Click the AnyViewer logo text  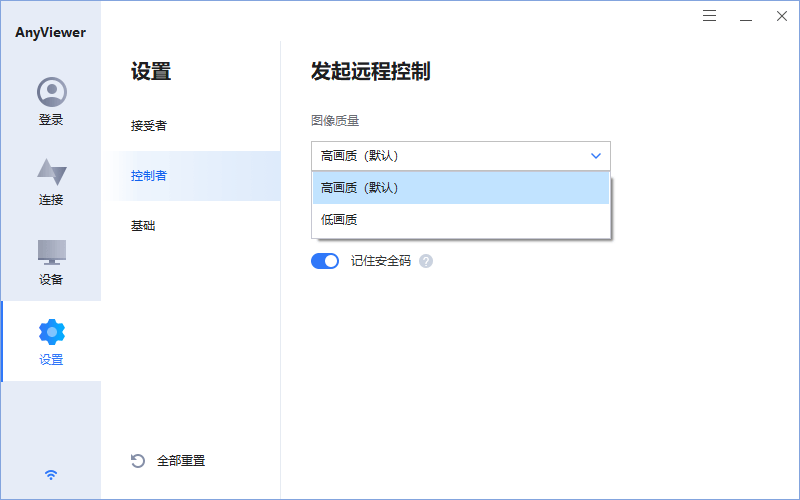click(50, 32)
